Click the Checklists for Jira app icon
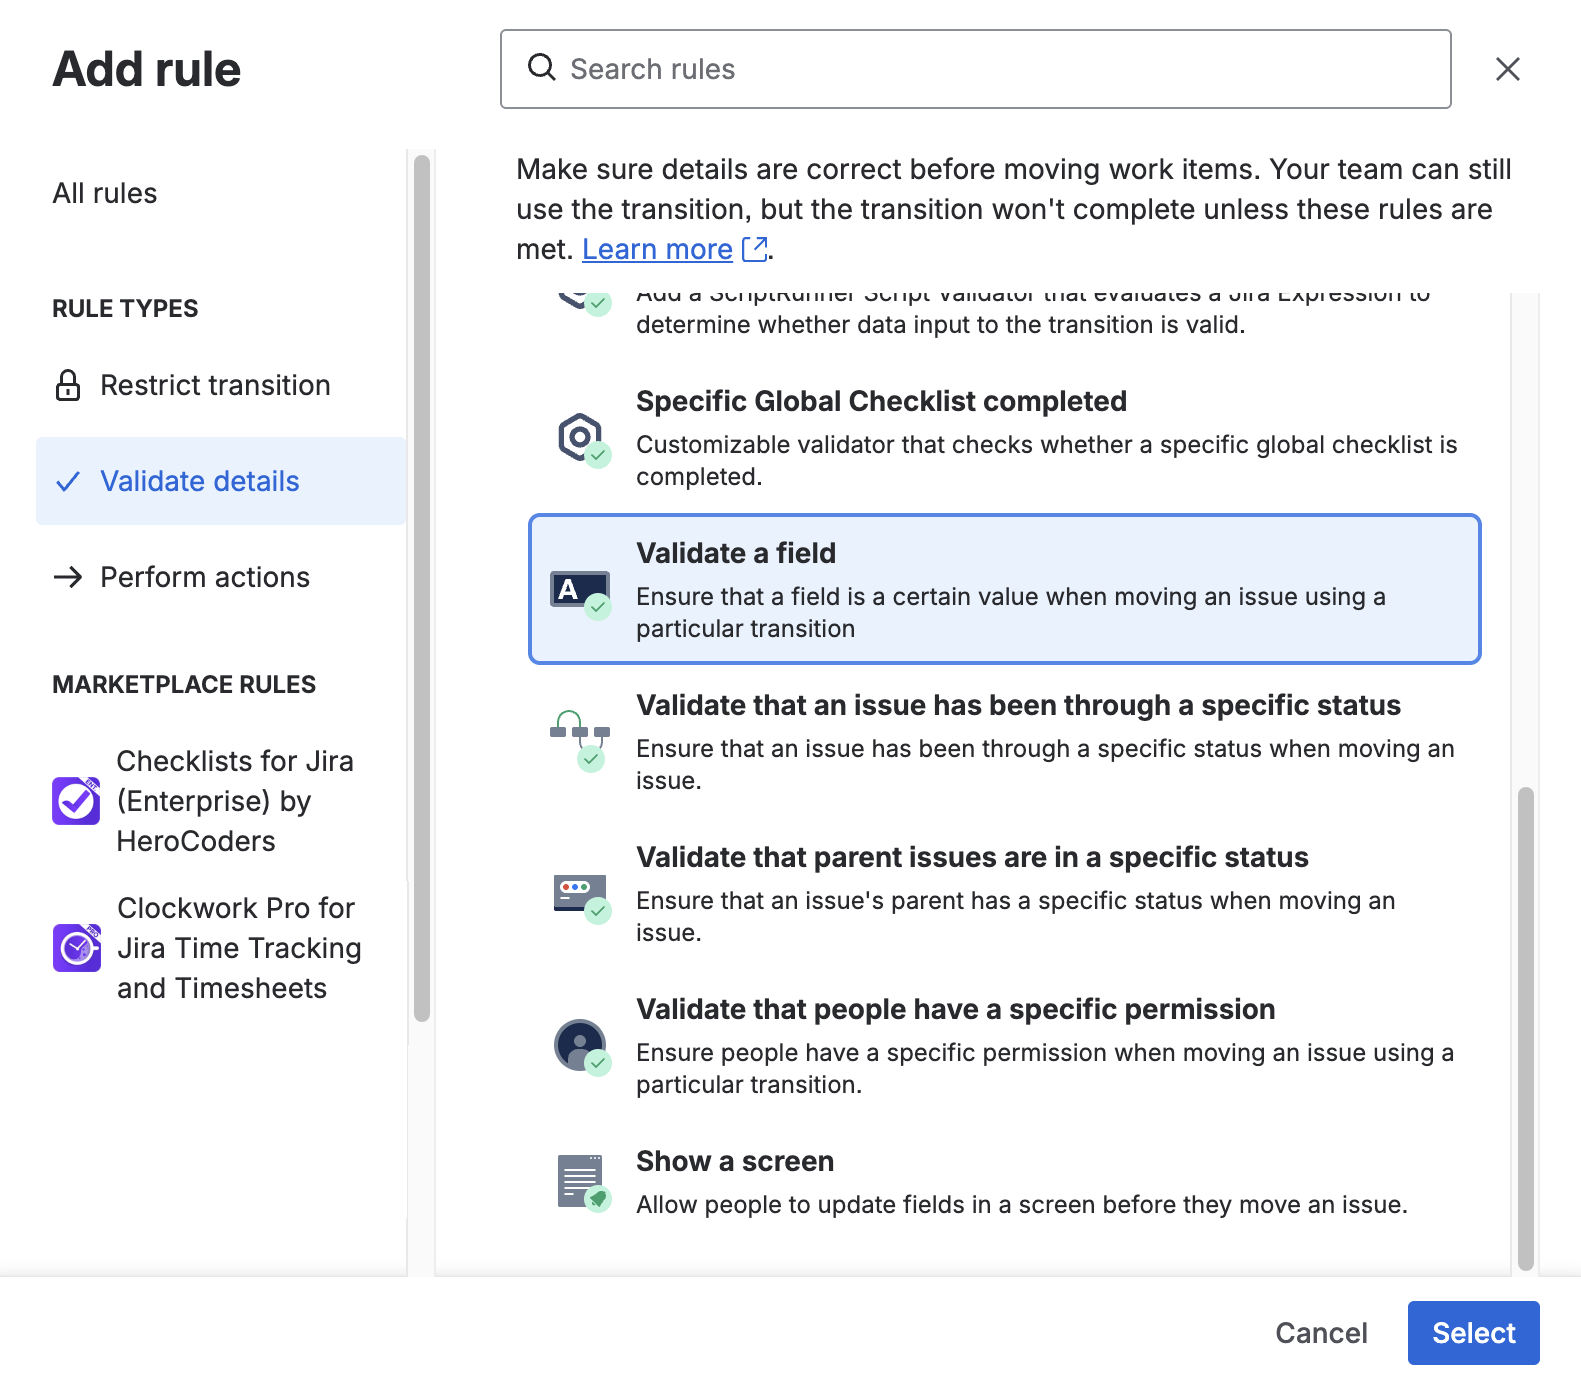 point(76,801)
